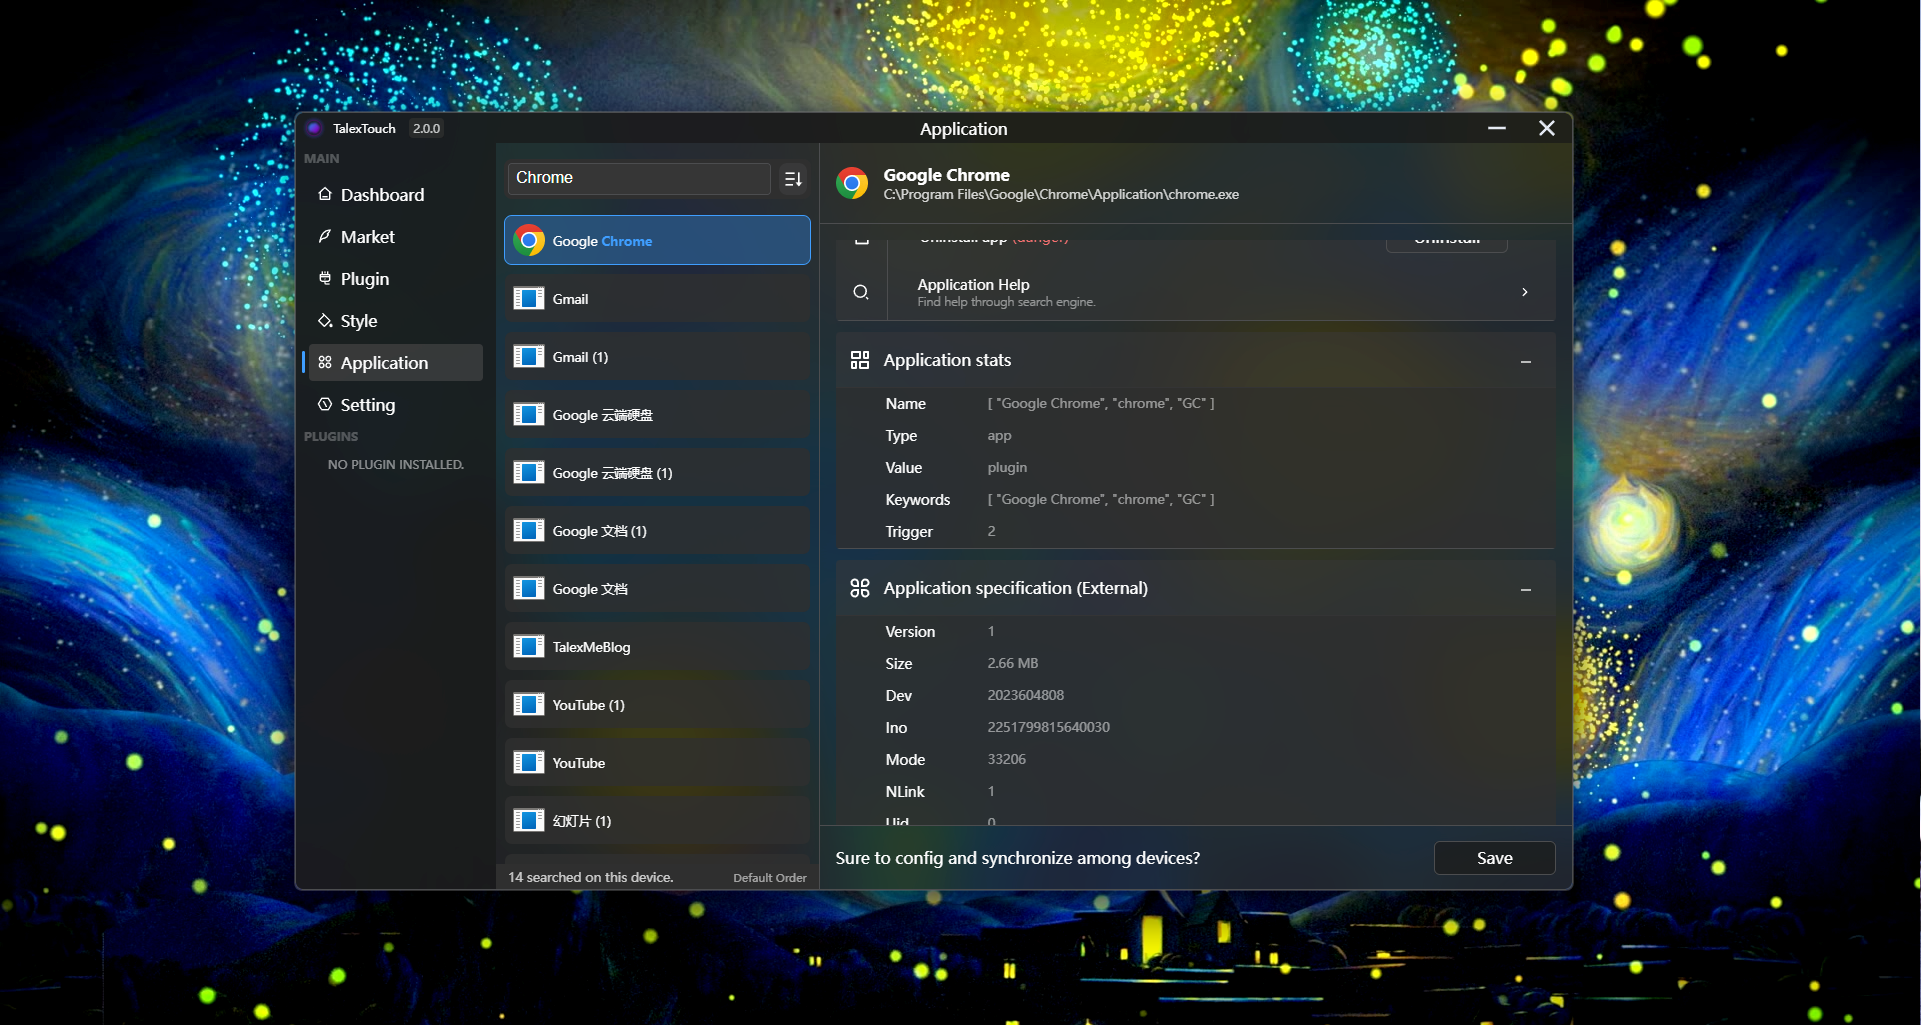Click the "NO PLUGIN INSTALLED." text in the sidebar
The height and width of the screenshot is (1025, 1921).
click(396, 465)
